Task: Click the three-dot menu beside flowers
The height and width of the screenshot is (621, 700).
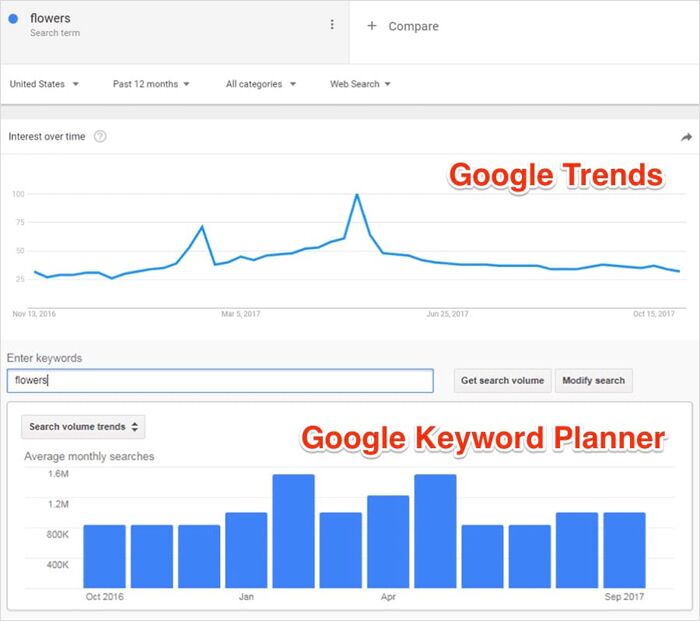Action: (x=332, y=25)
